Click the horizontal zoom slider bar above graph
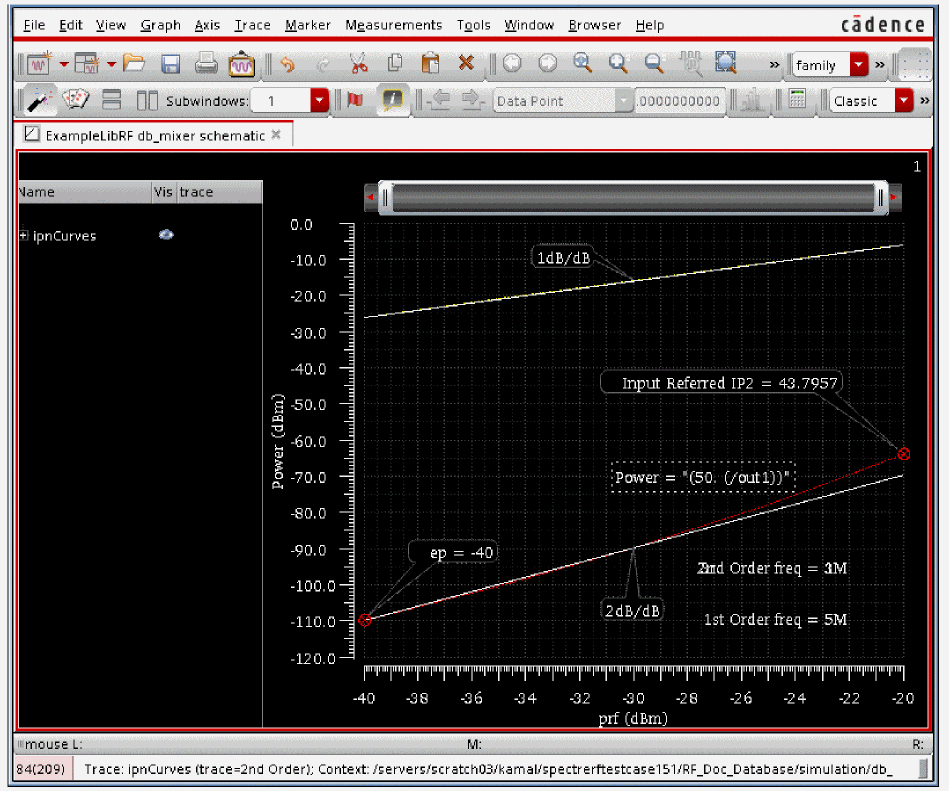This screenshot has width=949, height=791. pyautogui.click(x=630, y=198)
